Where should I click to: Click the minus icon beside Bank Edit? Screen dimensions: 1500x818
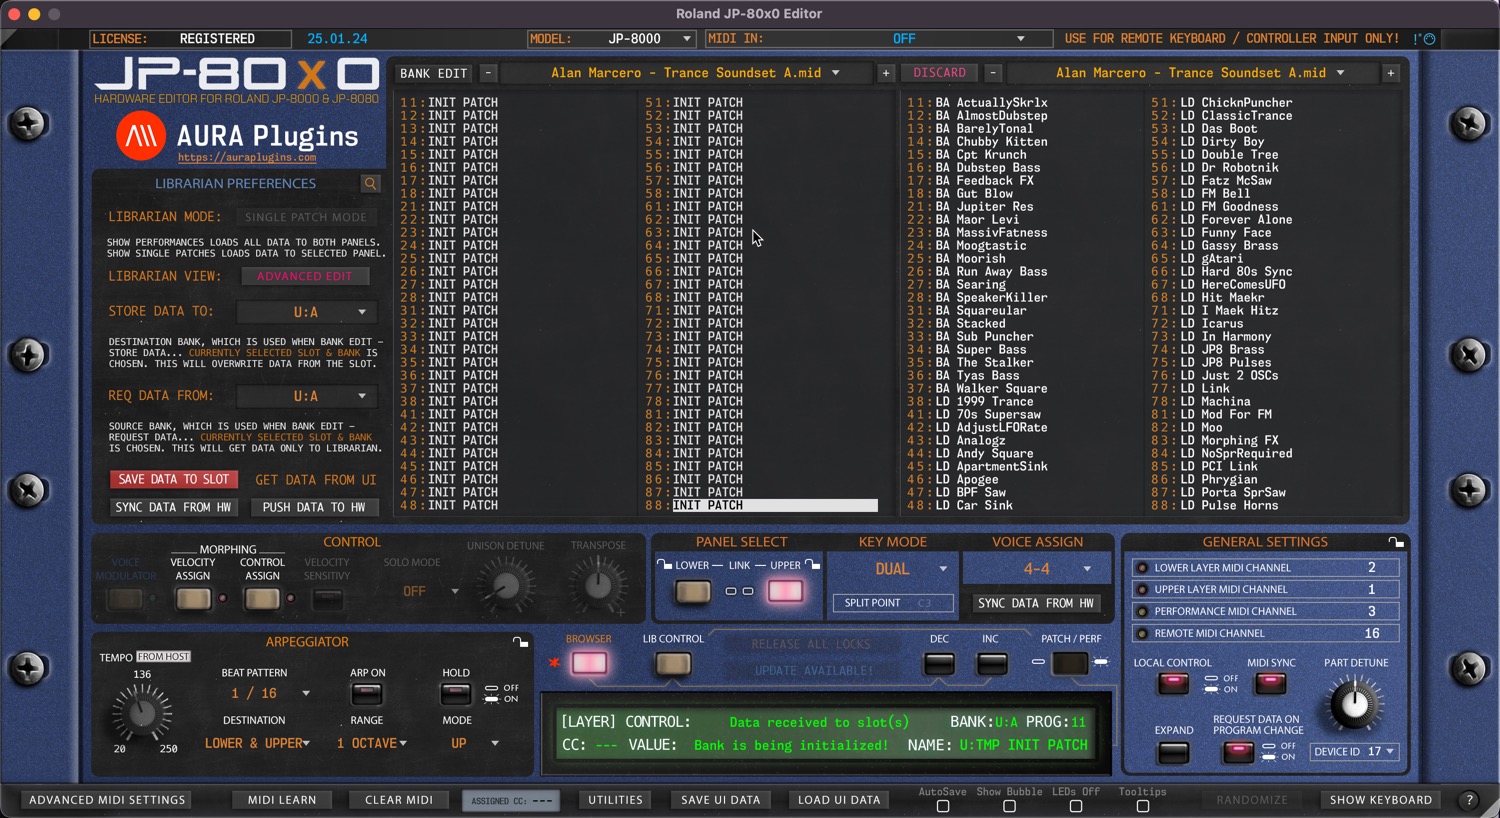click(488, 73)
